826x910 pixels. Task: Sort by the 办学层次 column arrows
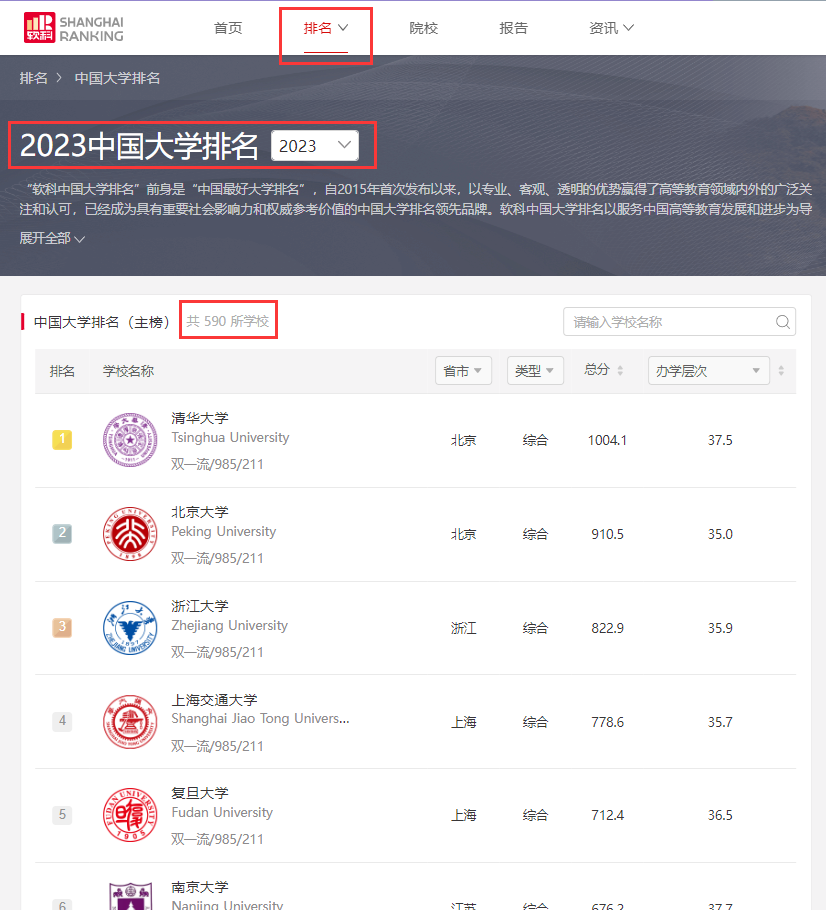click(781, 370)
